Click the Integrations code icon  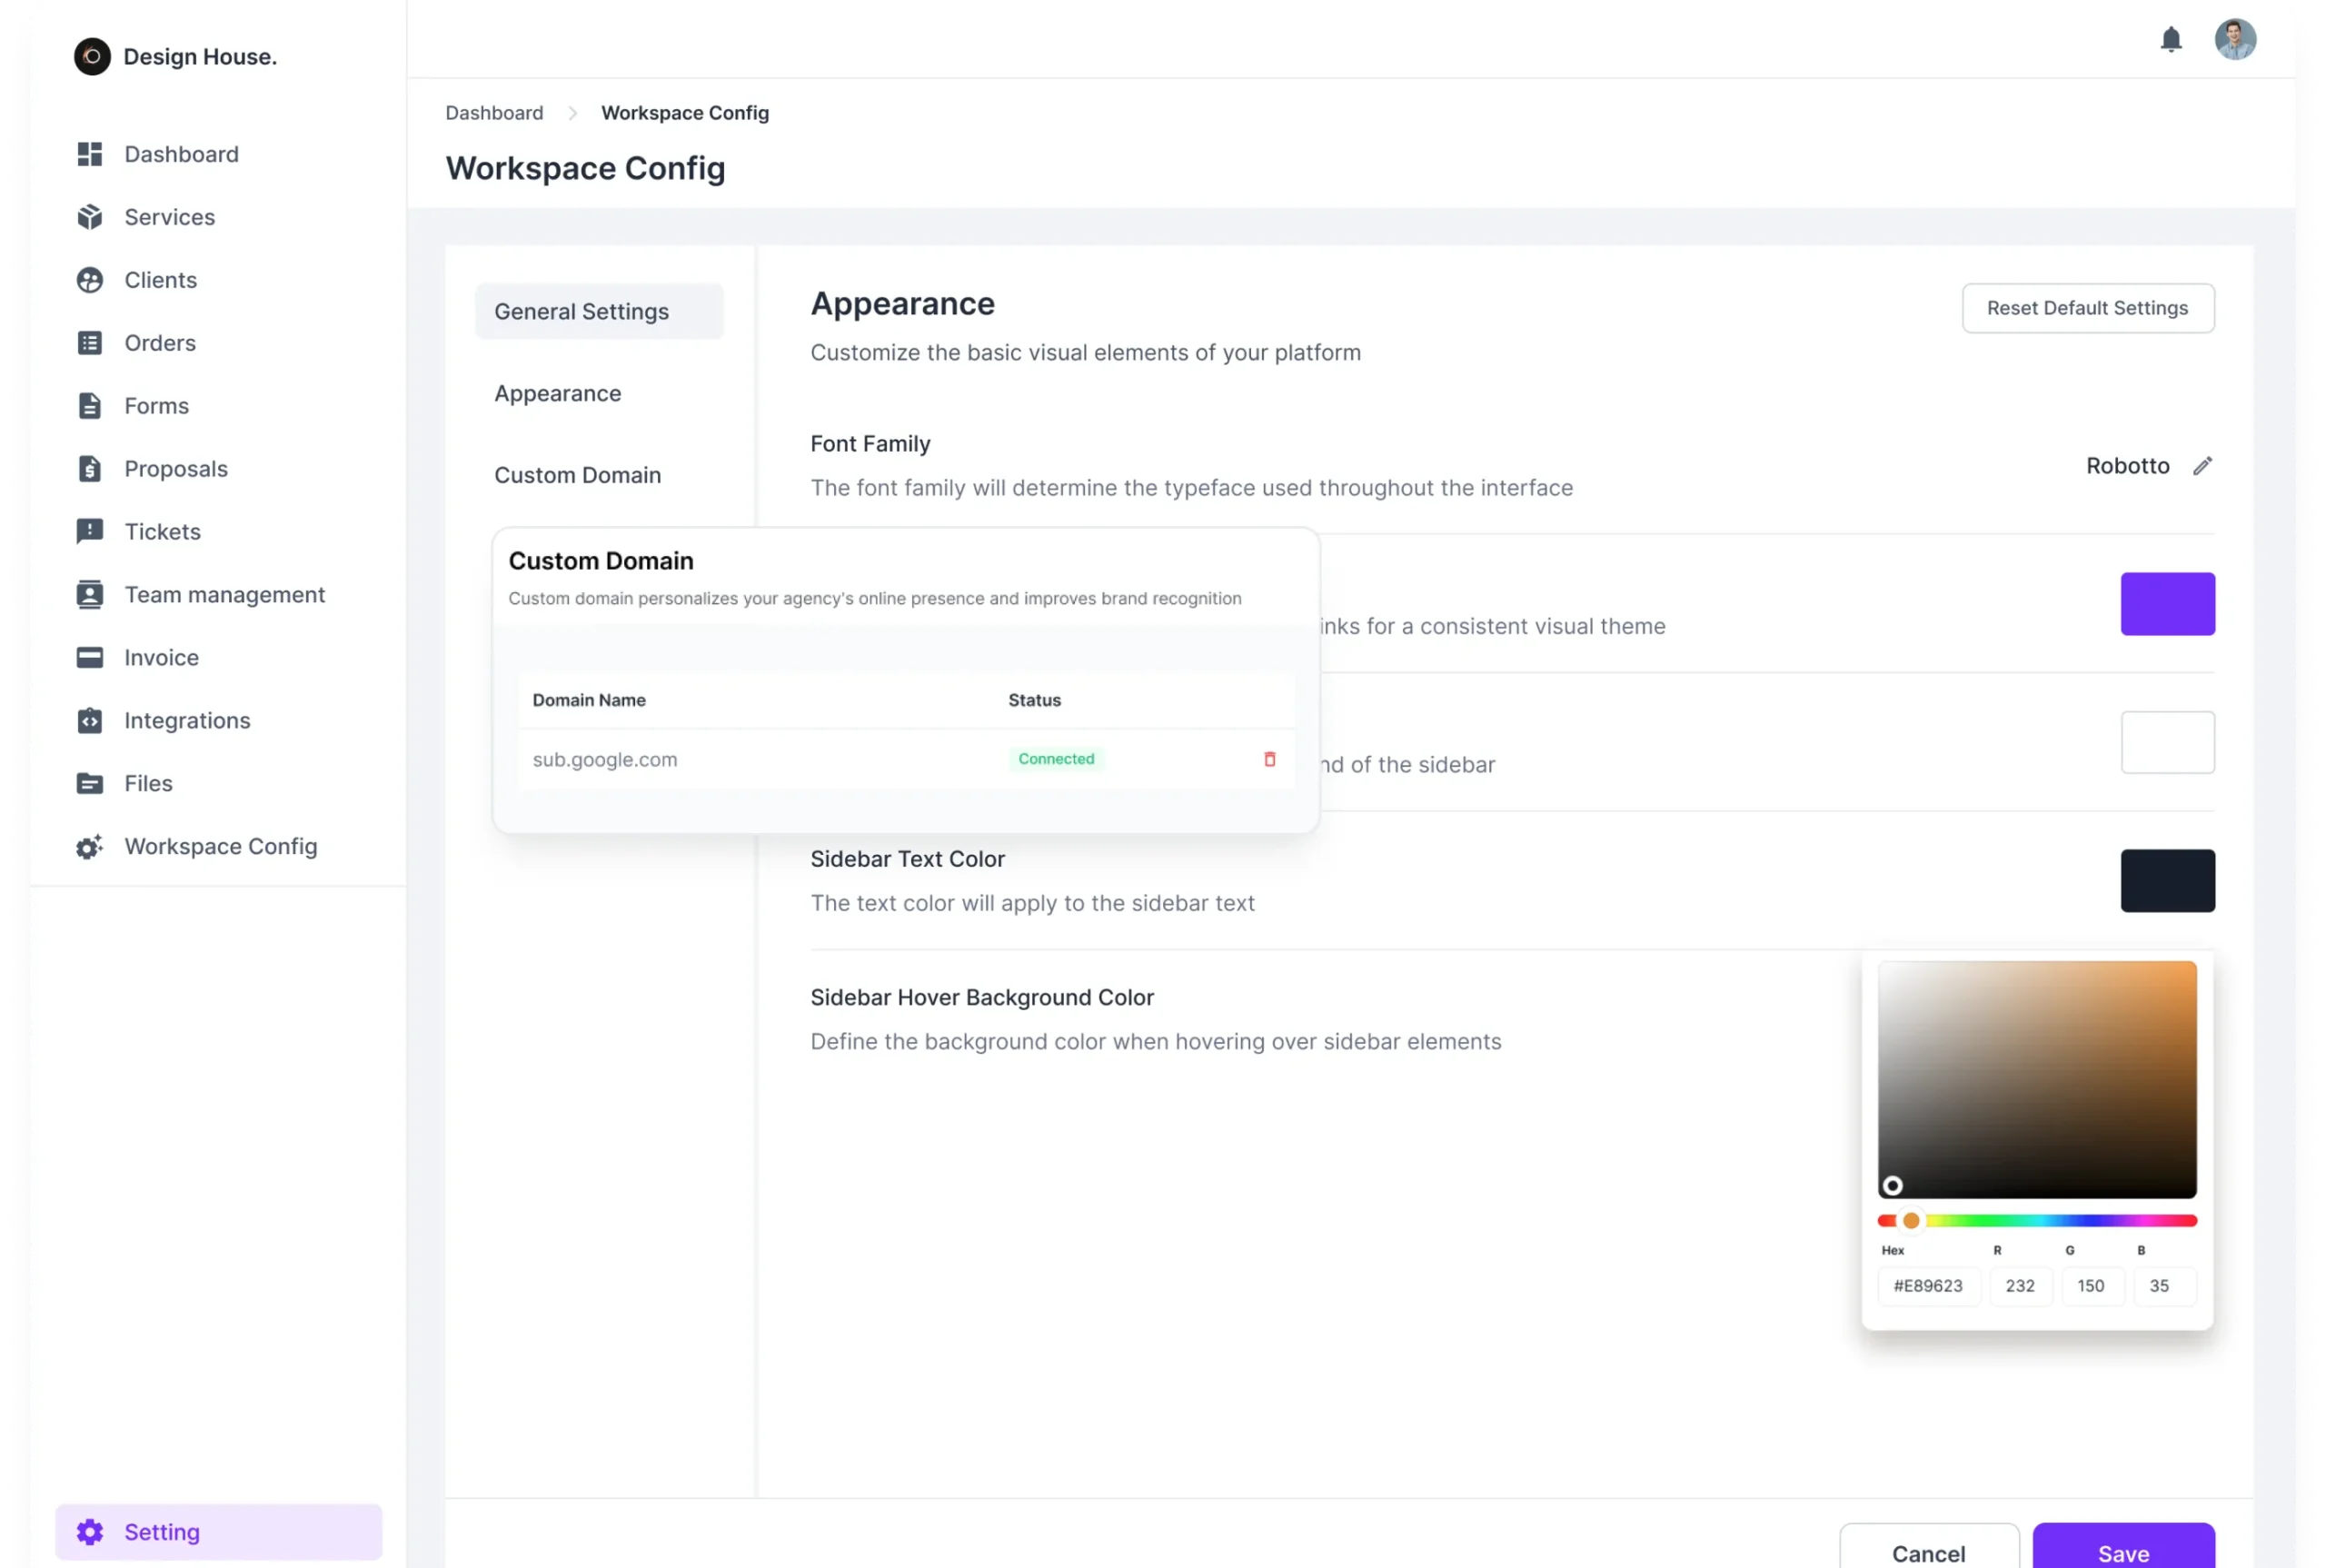click(x=90, y=720)
